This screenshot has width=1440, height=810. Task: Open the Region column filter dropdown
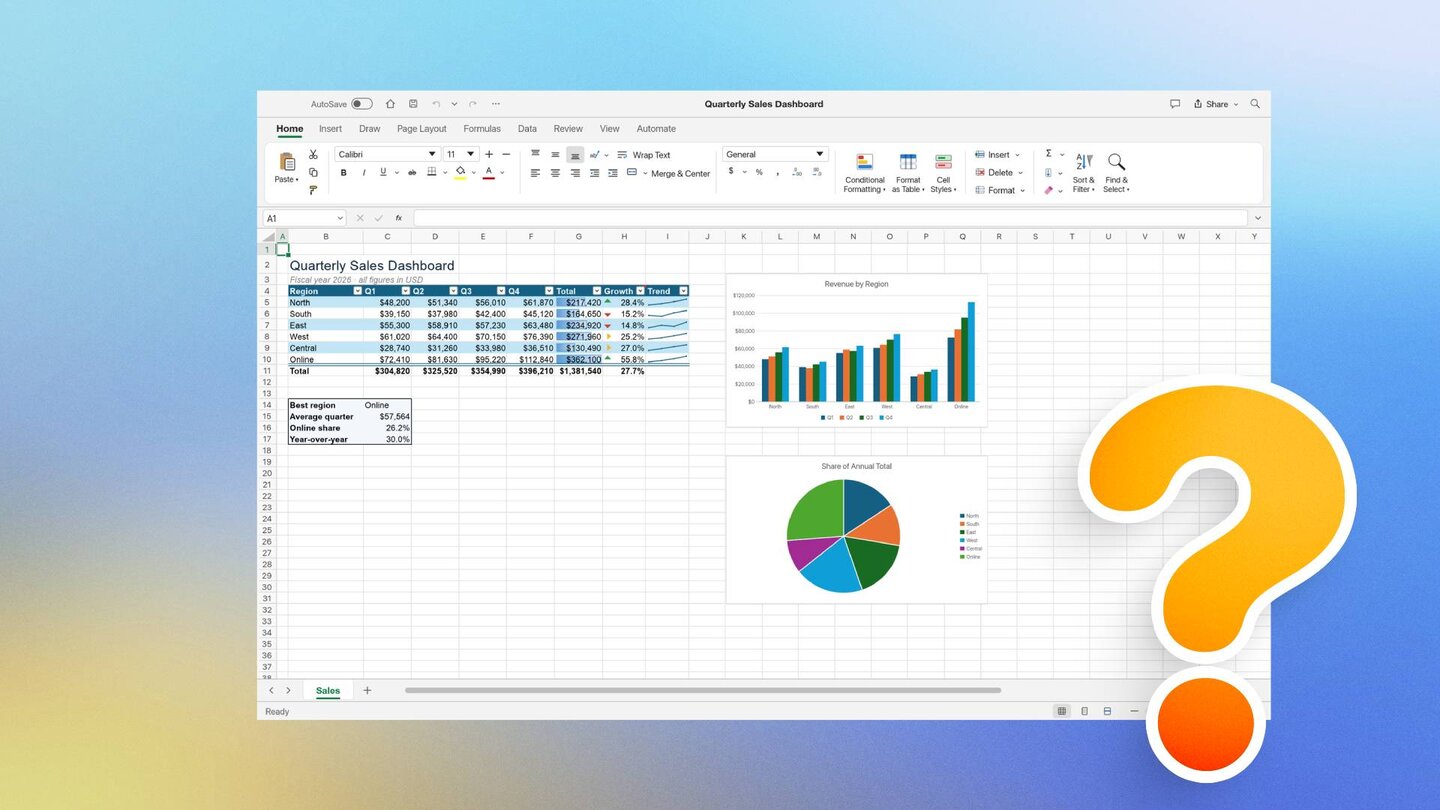click(x=357, y=291)
